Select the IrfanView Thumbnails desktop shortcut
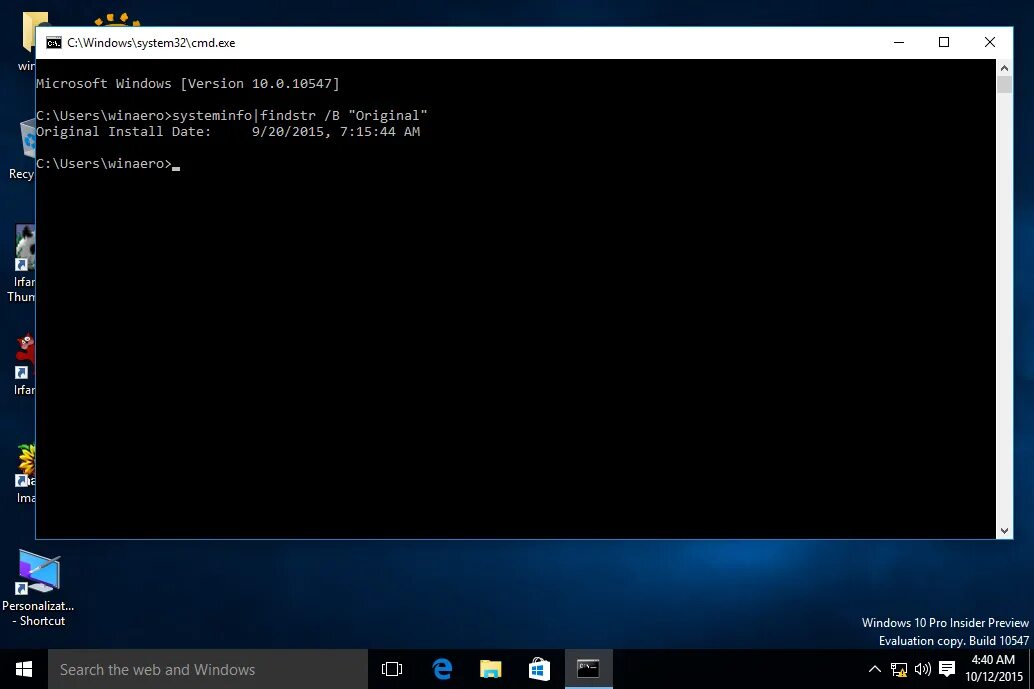The height and width of the screenshot is (689, 1034). coord(22,264)
